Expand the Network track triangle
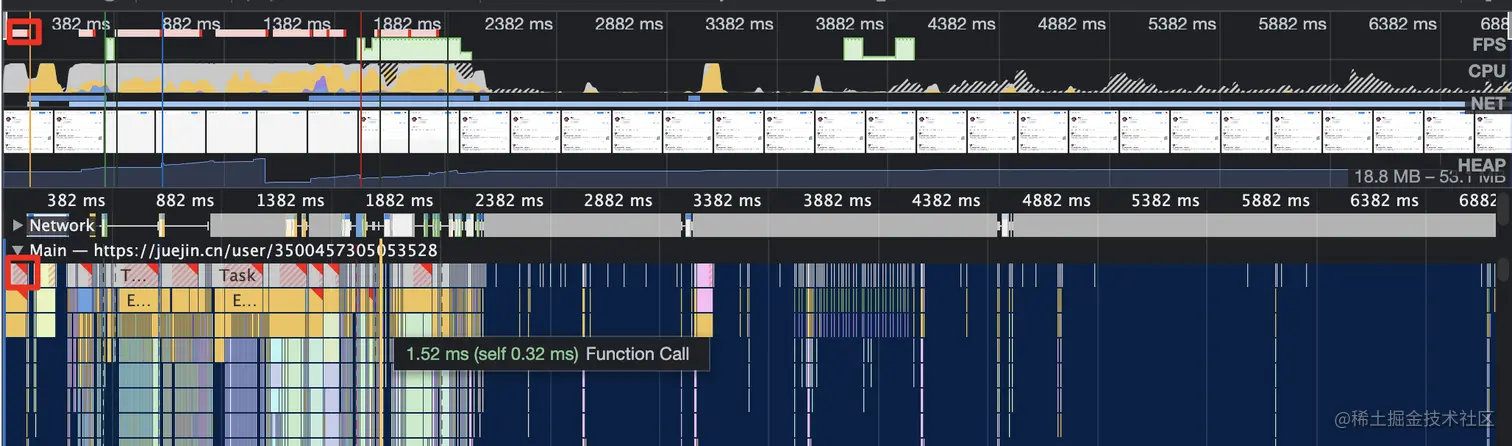The width and height of the screenshot is (1512, 446). [x=17, y=226]
